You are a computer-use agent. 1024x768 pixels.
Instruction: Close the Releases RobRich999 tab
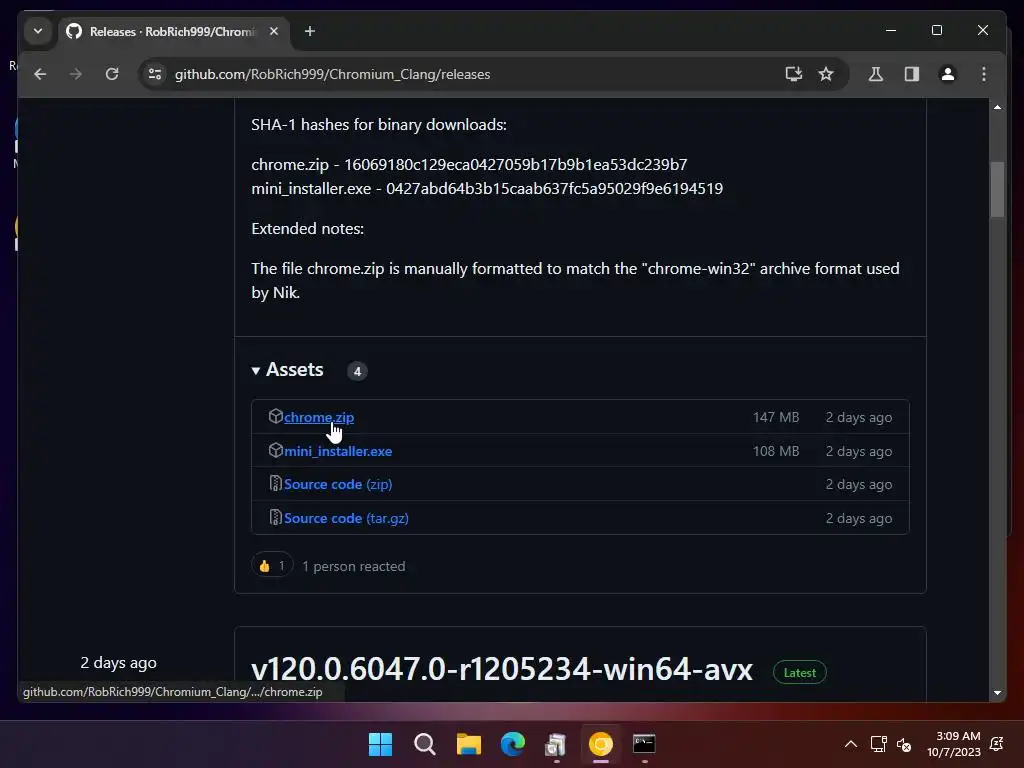point(274,31)
